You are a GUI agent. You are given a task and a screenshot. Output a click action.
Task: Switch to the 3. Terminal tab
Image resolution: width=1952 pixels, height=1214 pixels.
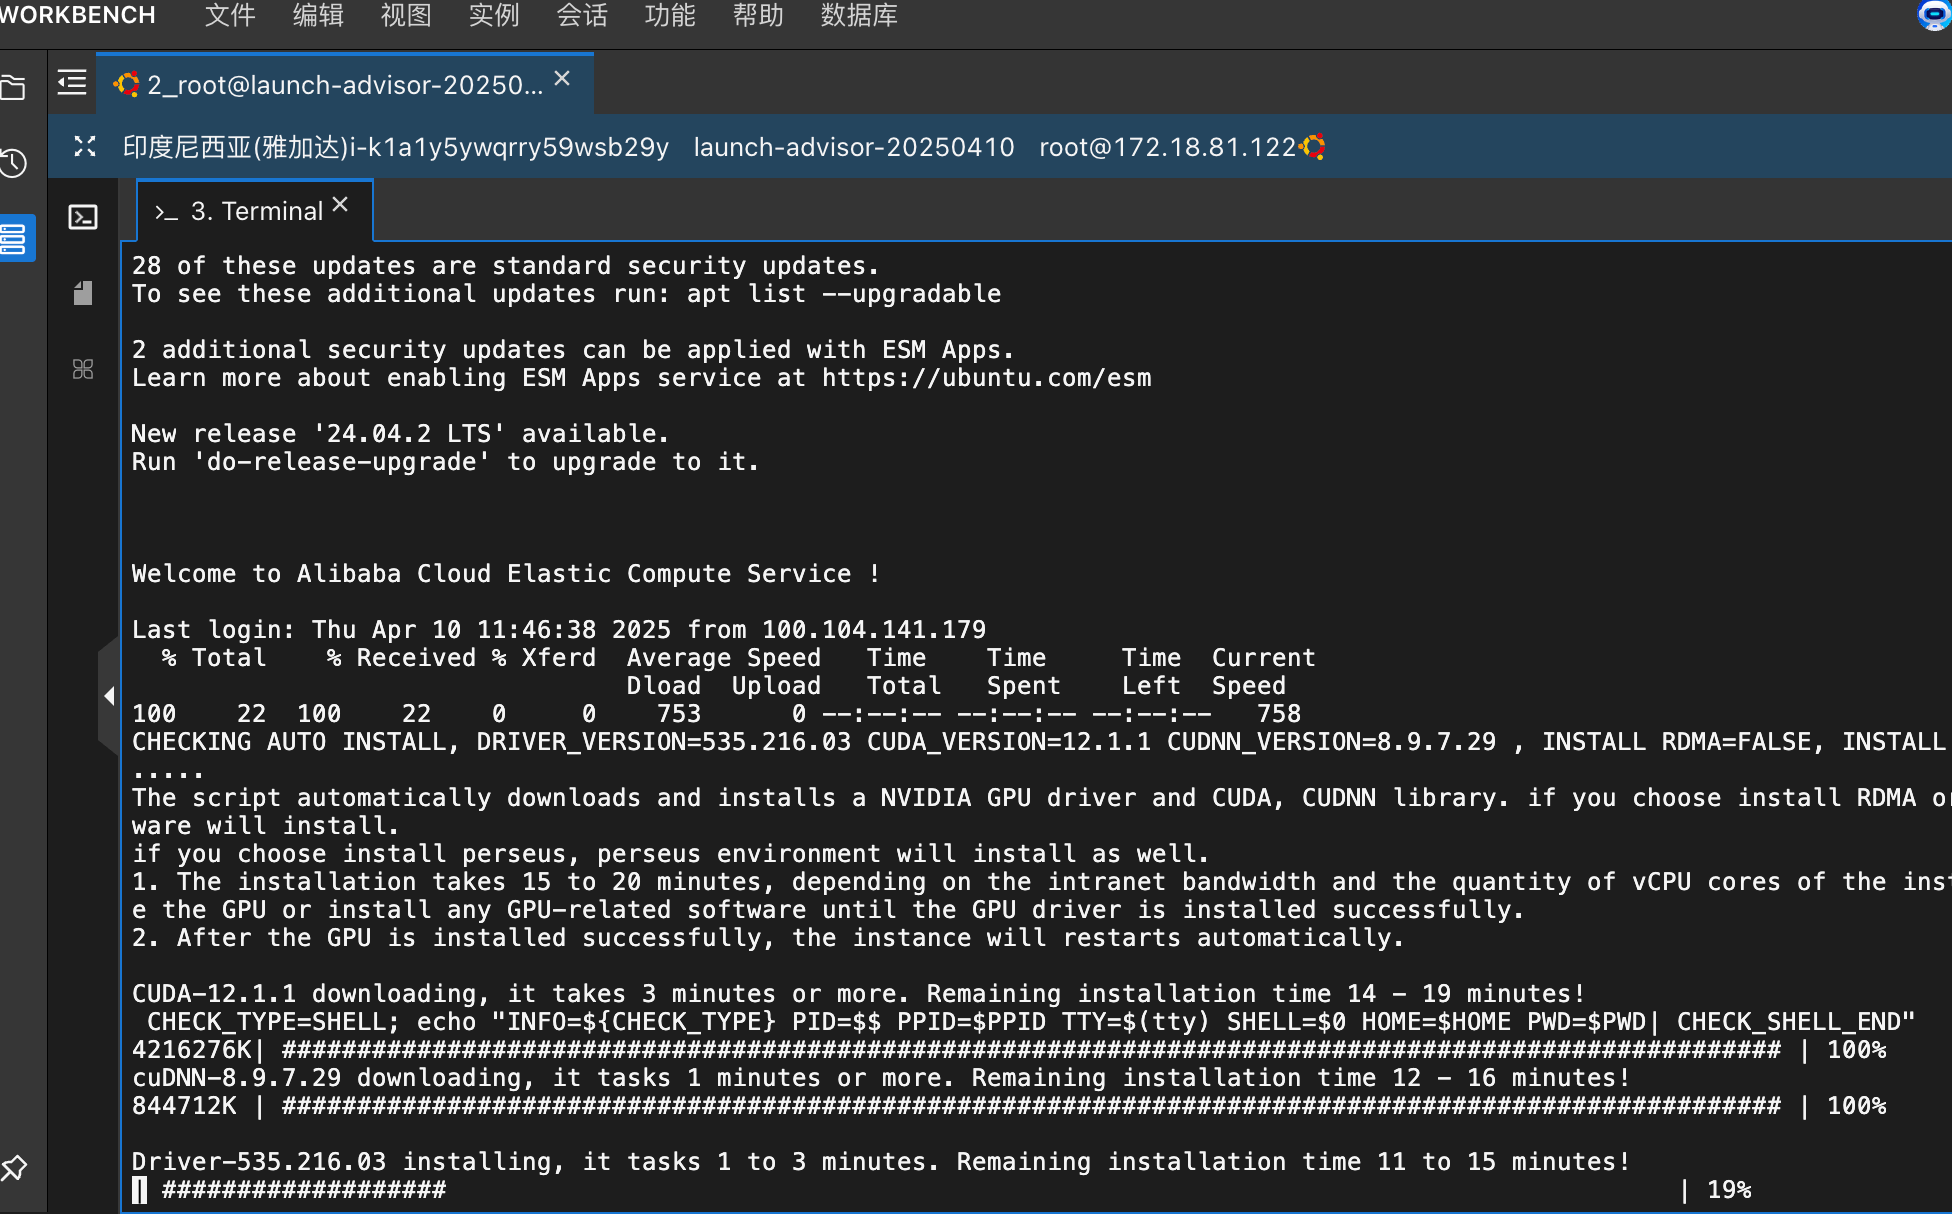click(x=256, y=211)
